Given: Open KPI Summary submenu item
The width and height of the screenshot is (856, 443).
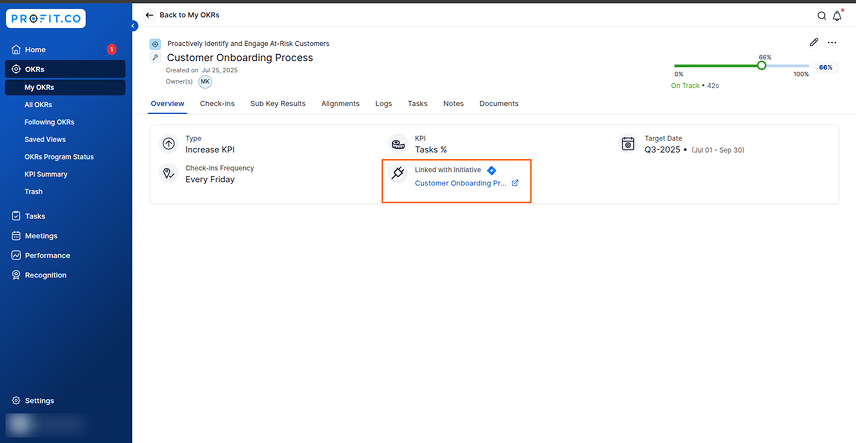Looking at the screenshot, I should click(x=46, y=174).
